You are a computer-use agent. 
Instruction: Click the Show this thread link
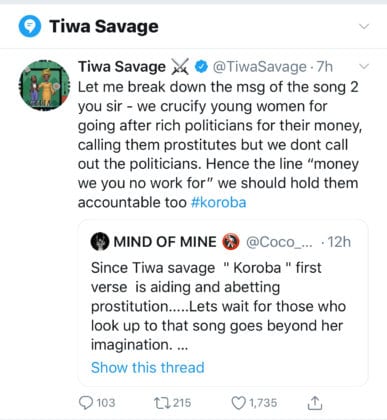148,368
